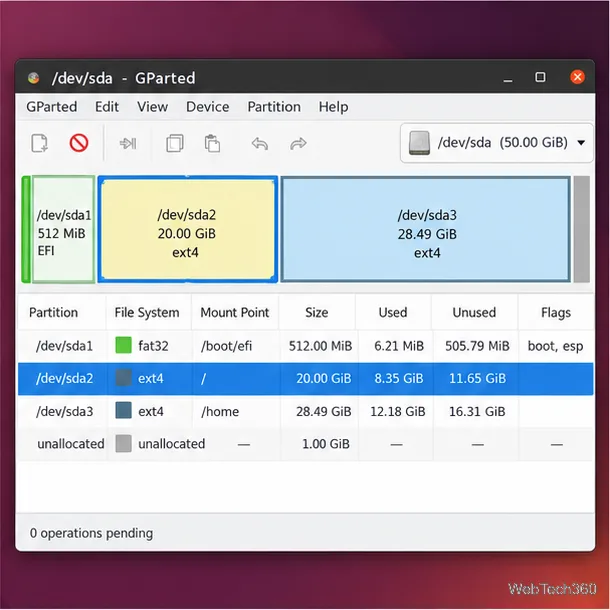Screen dimensions: 610x610
Task: Click the New partition toolbar icon
Action: pyautogui.click(x=39, y=144)
